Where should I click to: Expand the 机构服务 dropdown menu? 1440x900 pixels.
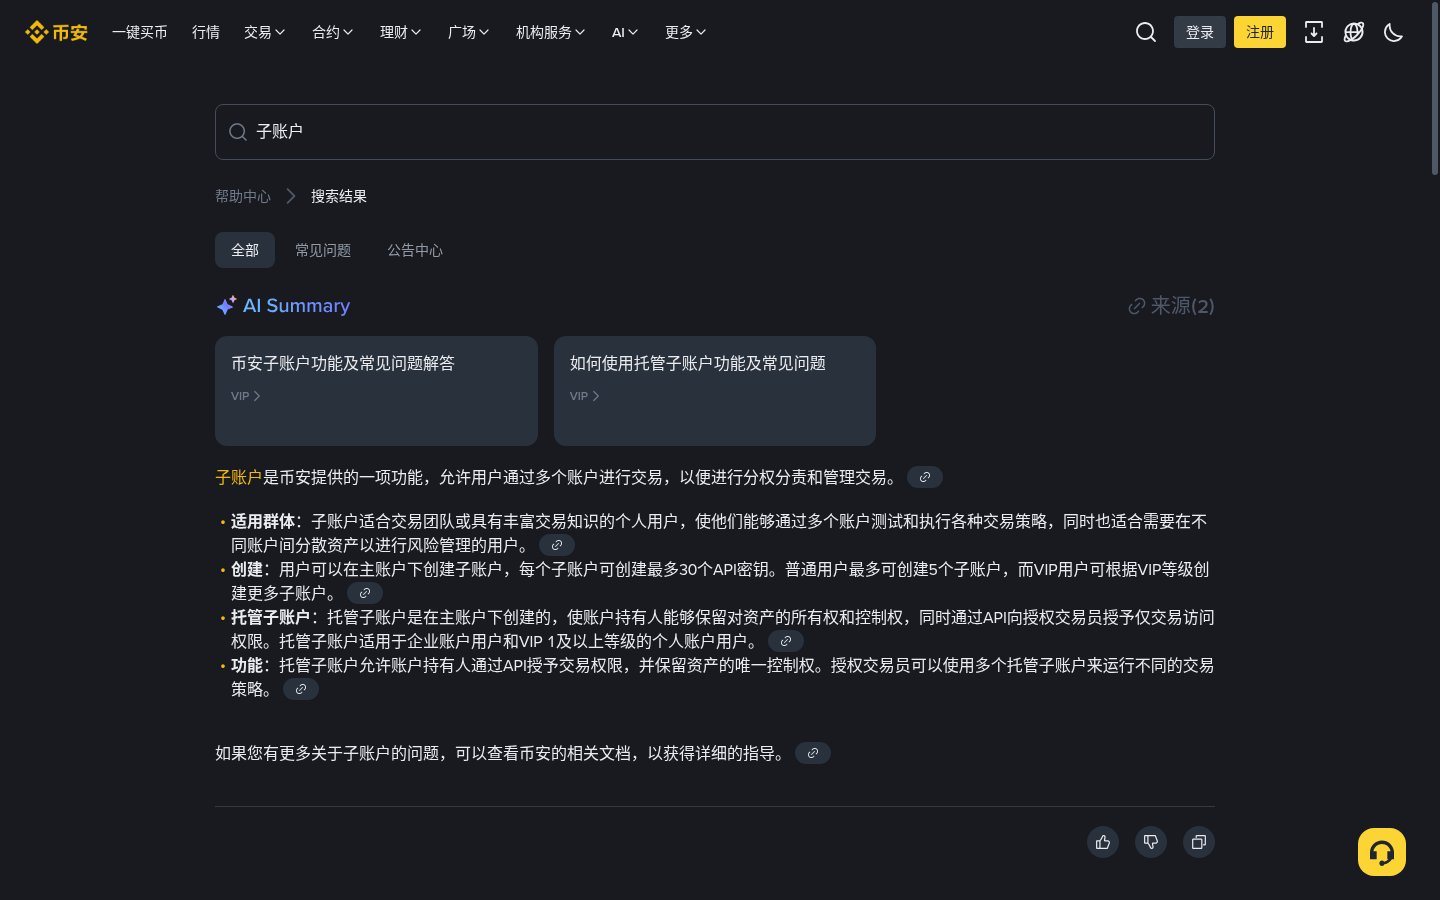pyautogui.click(x=551, y=32)
